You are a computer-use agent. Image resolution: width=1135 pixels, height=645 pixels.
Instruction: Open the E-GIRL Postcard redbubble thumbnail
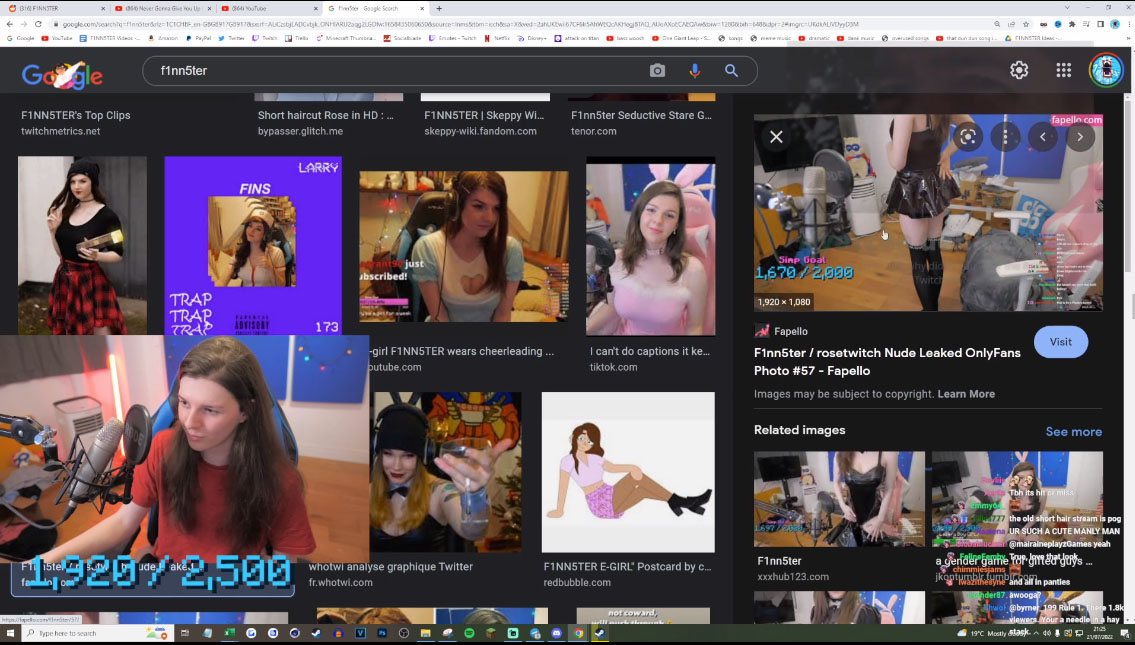click(x=628, y=472)
